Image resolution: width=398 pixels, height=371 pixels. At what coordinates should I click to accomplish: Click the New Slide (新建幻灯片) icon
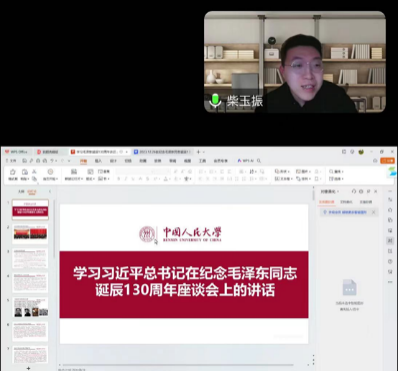[74, 175]
